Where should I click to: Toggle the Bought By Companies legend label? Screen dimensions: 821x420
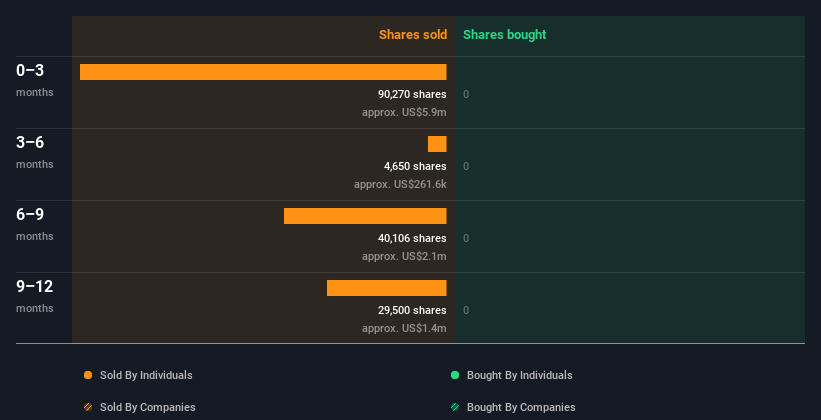[521, 407]
